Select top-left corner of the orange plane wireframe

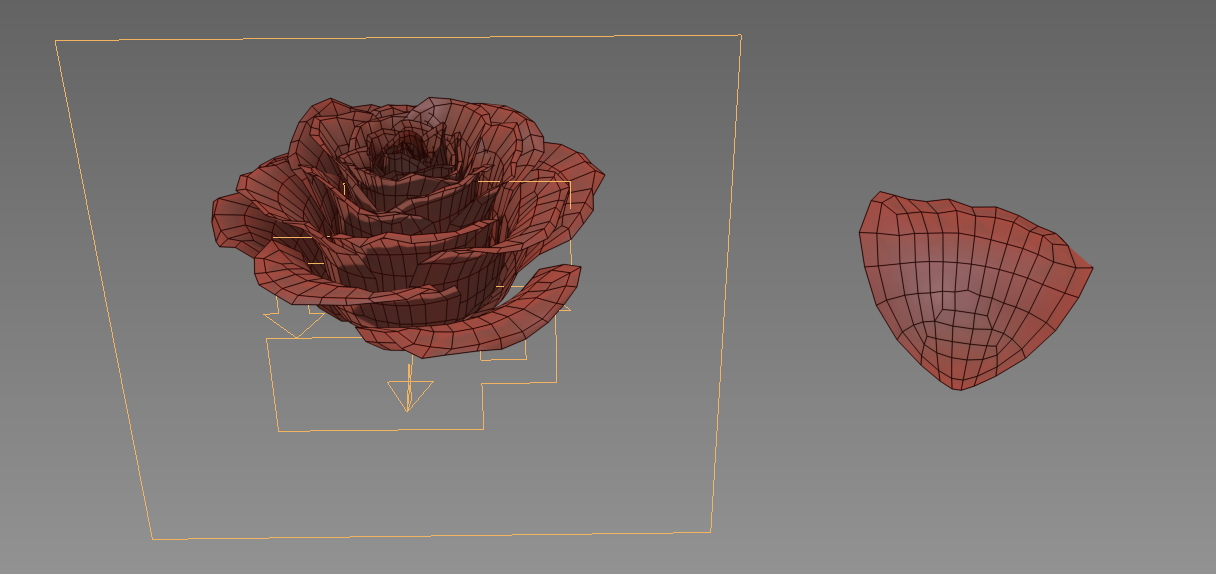55,41
